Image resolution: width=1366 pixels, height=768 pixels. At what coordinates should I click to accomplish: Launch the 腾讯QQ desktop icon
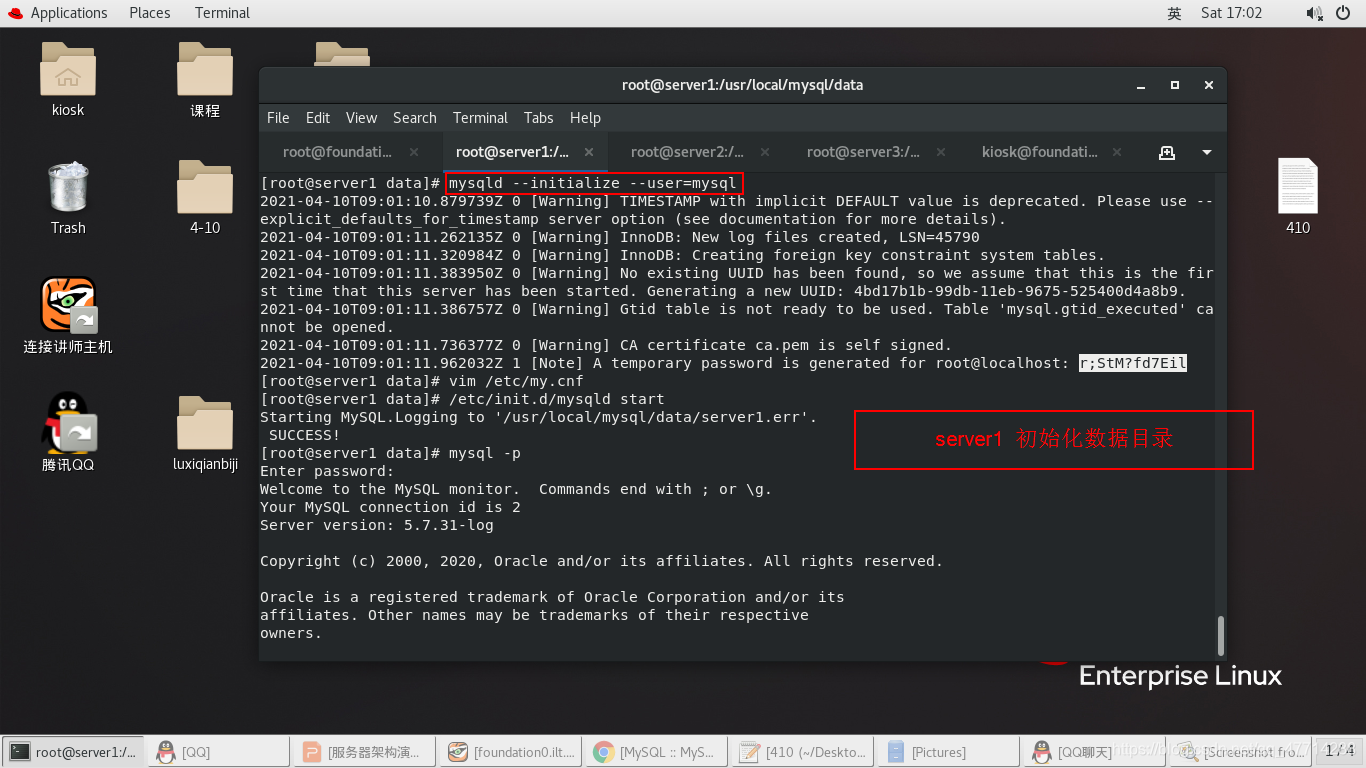coord(68,422)
